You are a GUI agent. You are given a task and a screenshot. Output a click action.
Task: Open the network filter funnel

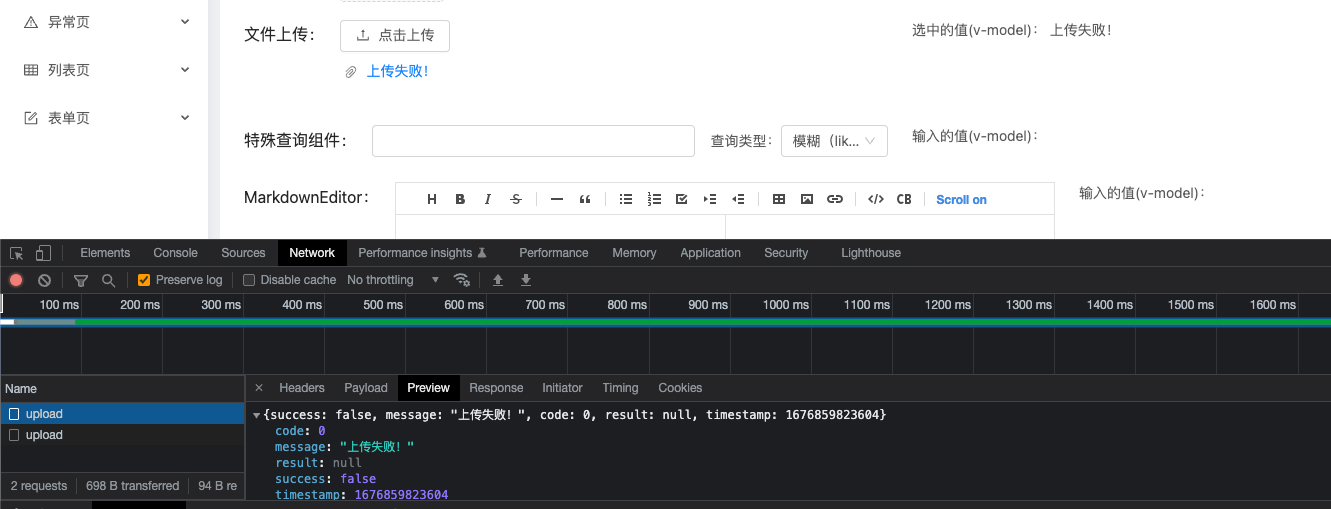81,280
